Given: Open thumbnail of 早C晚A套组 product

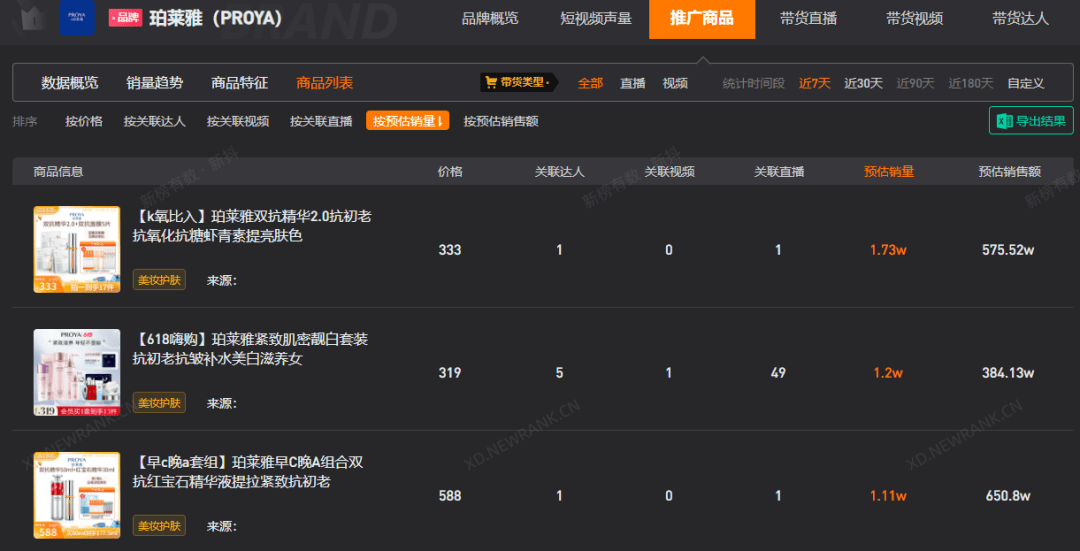Looking at the screenshot, I should (77, 495).
